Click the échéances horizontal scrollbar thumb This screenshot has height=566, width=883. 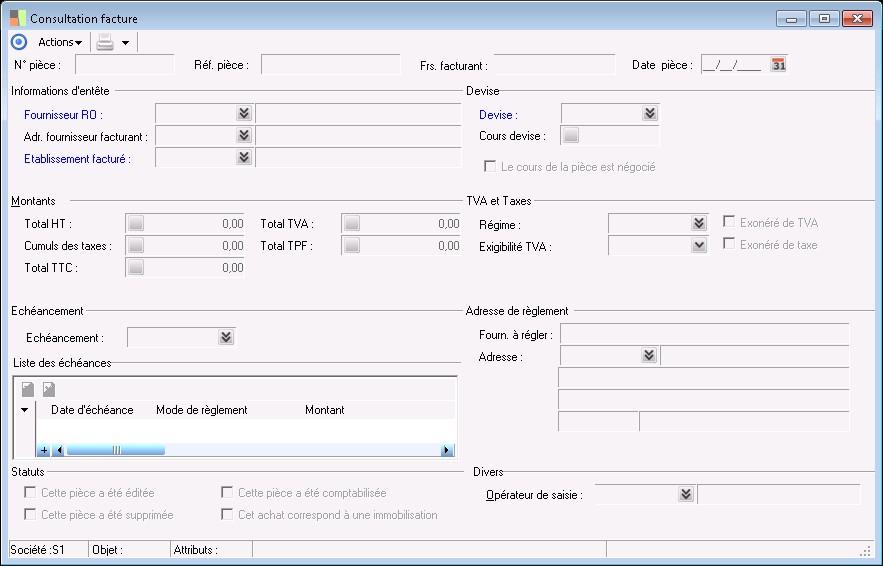115,450
